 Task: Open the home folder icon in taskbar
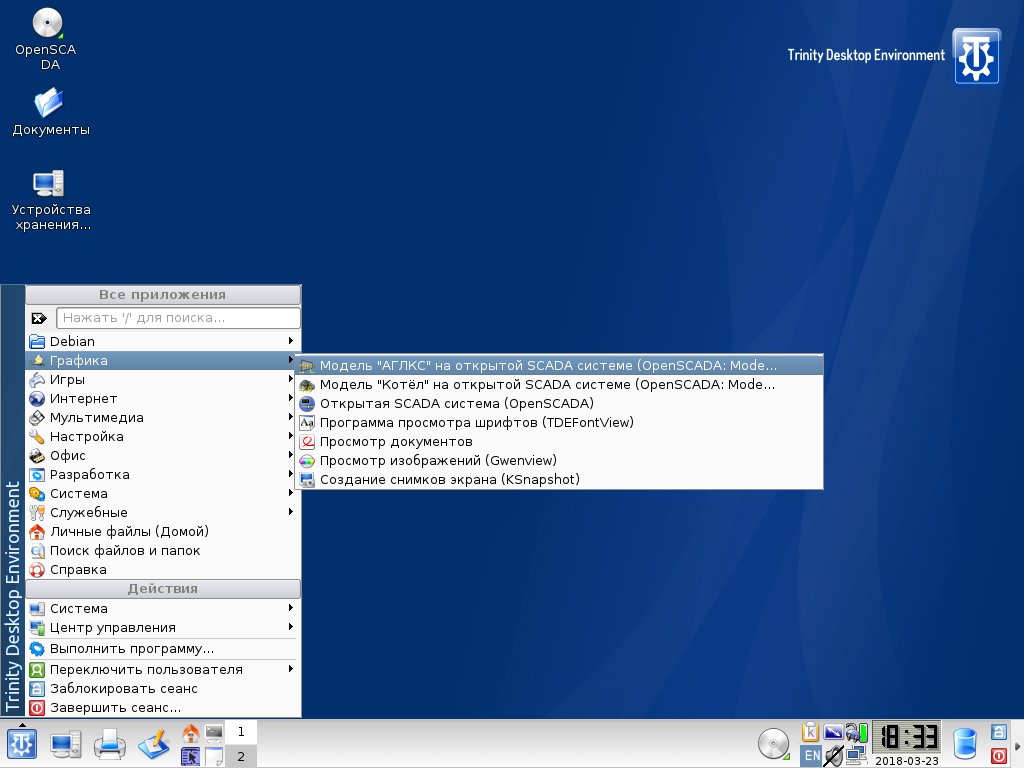click(190, 733)
